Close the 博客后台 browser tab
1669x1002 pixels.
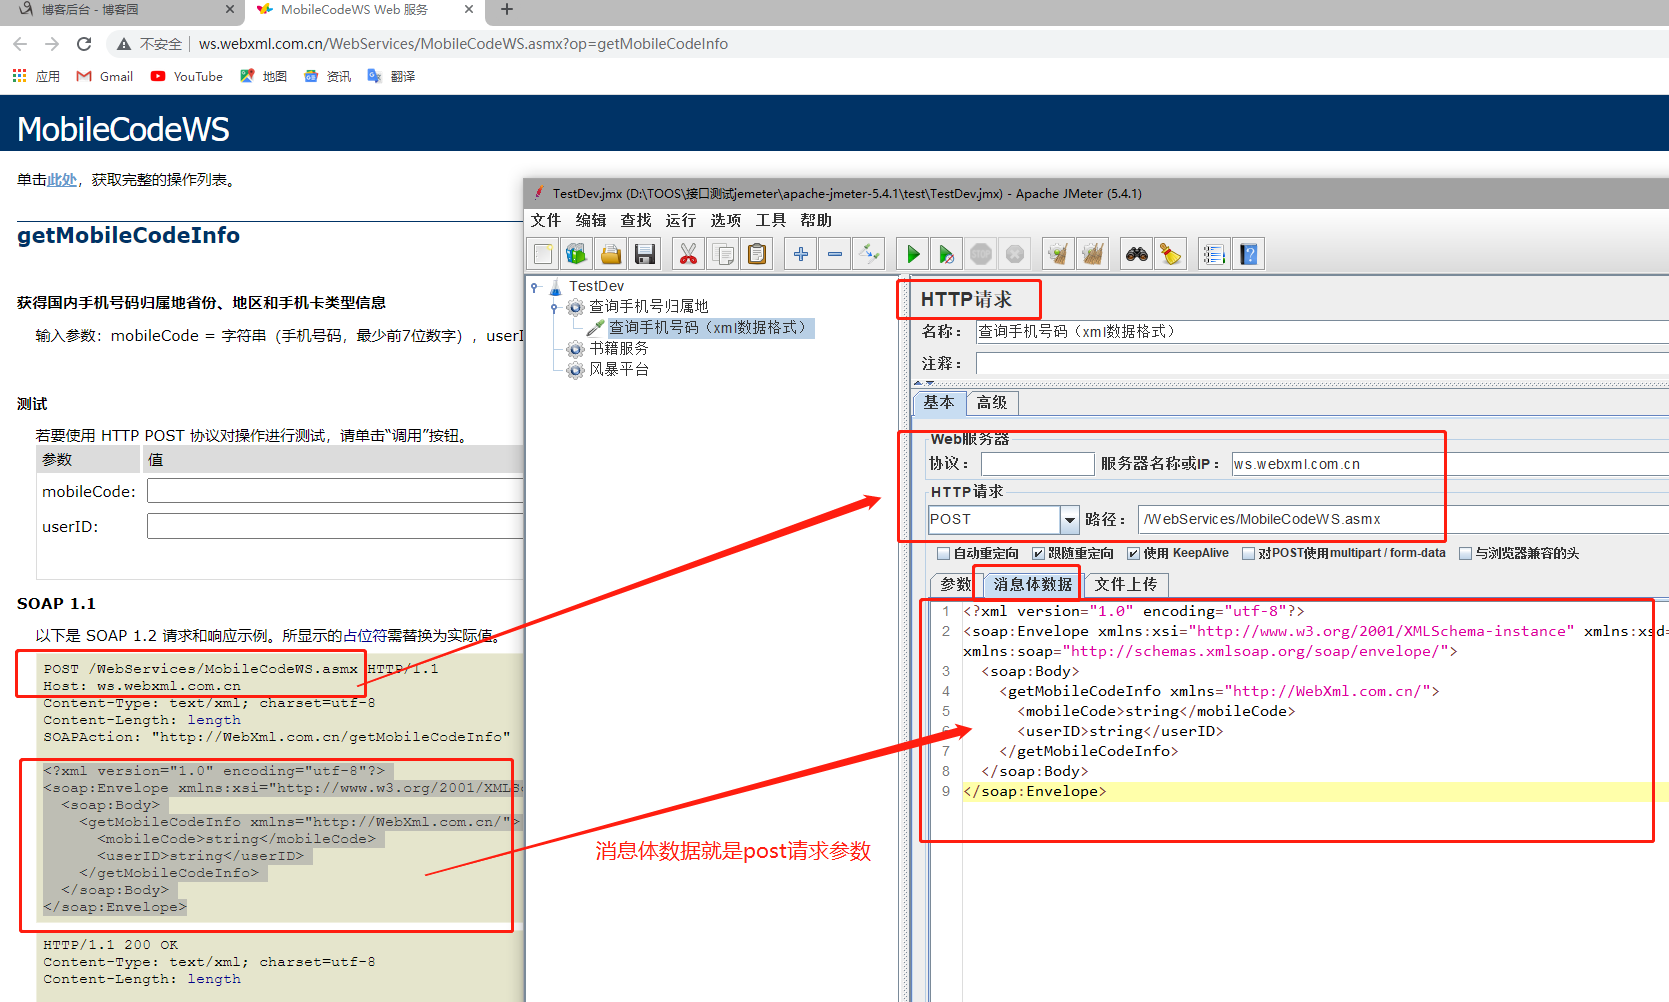pos(229,9)
